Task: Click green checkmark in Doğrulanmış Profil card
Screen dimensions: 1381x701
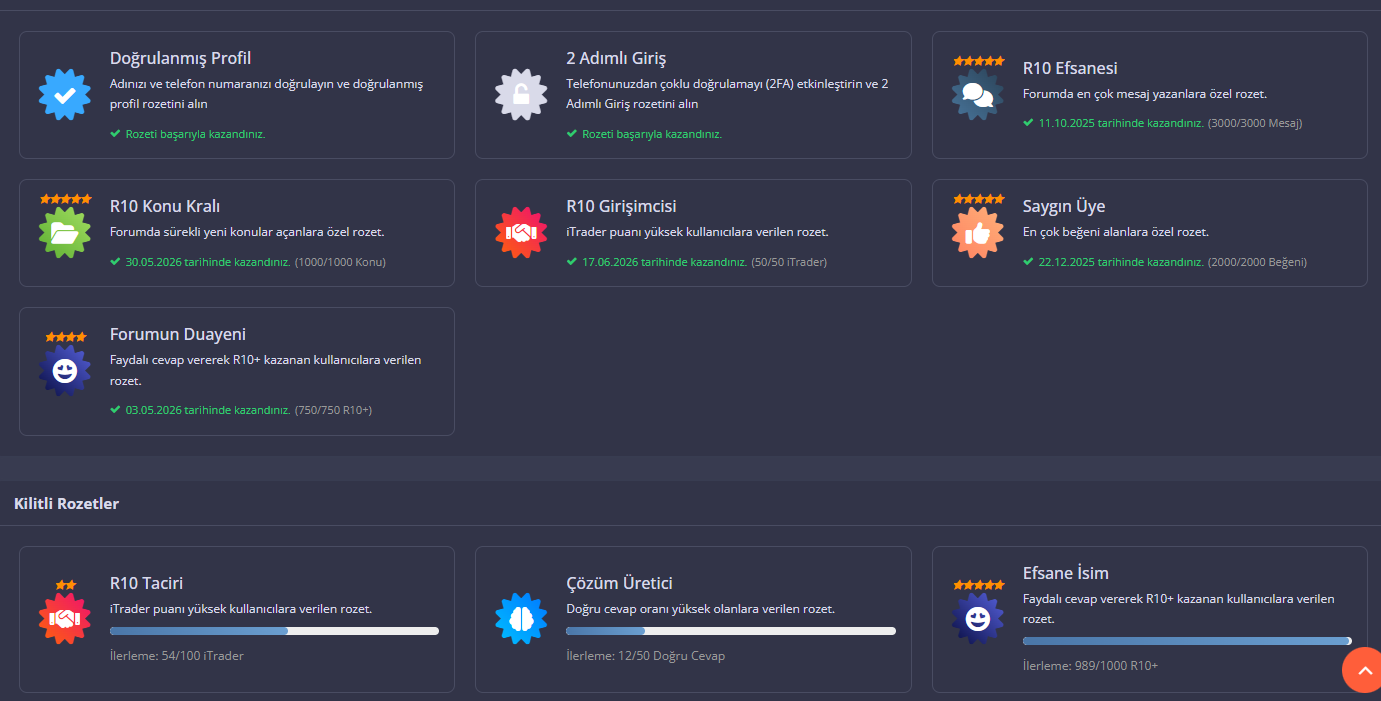Action: coord(115,133)
